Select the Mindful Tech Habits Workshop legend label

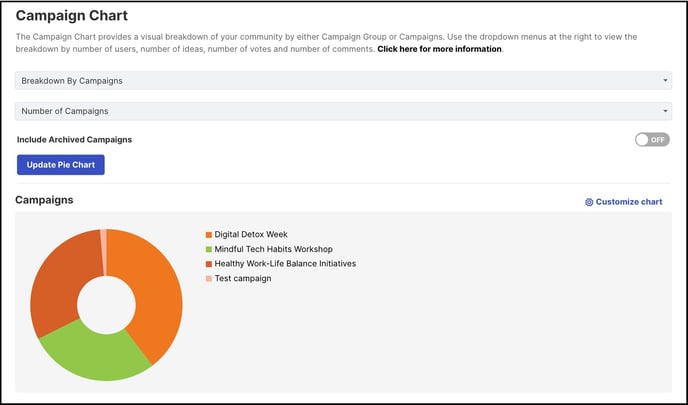pyautogui.click(x=273, y=249)
